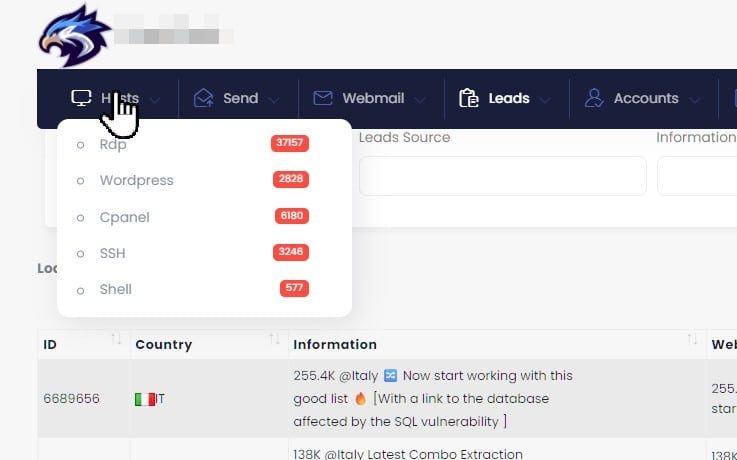This screenshot has height=460, width=737.
Task: Click the eagle logo in the header
Action: (x=73, y=34)
